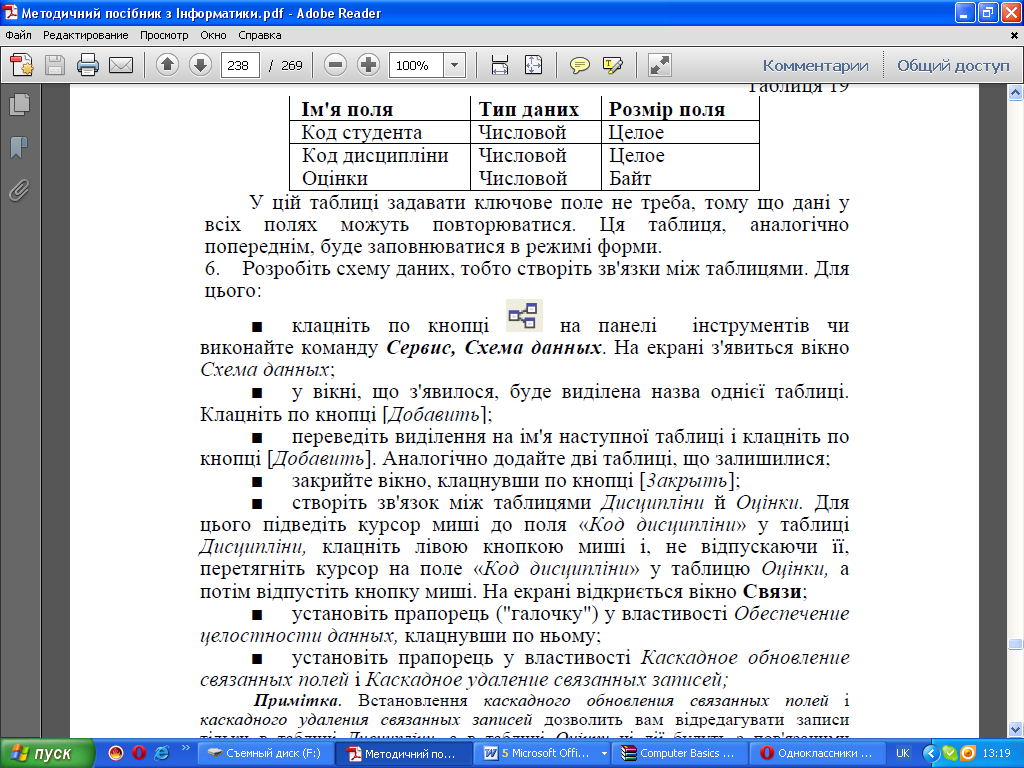Add sticky note comment icon

[x=579, y=65]
